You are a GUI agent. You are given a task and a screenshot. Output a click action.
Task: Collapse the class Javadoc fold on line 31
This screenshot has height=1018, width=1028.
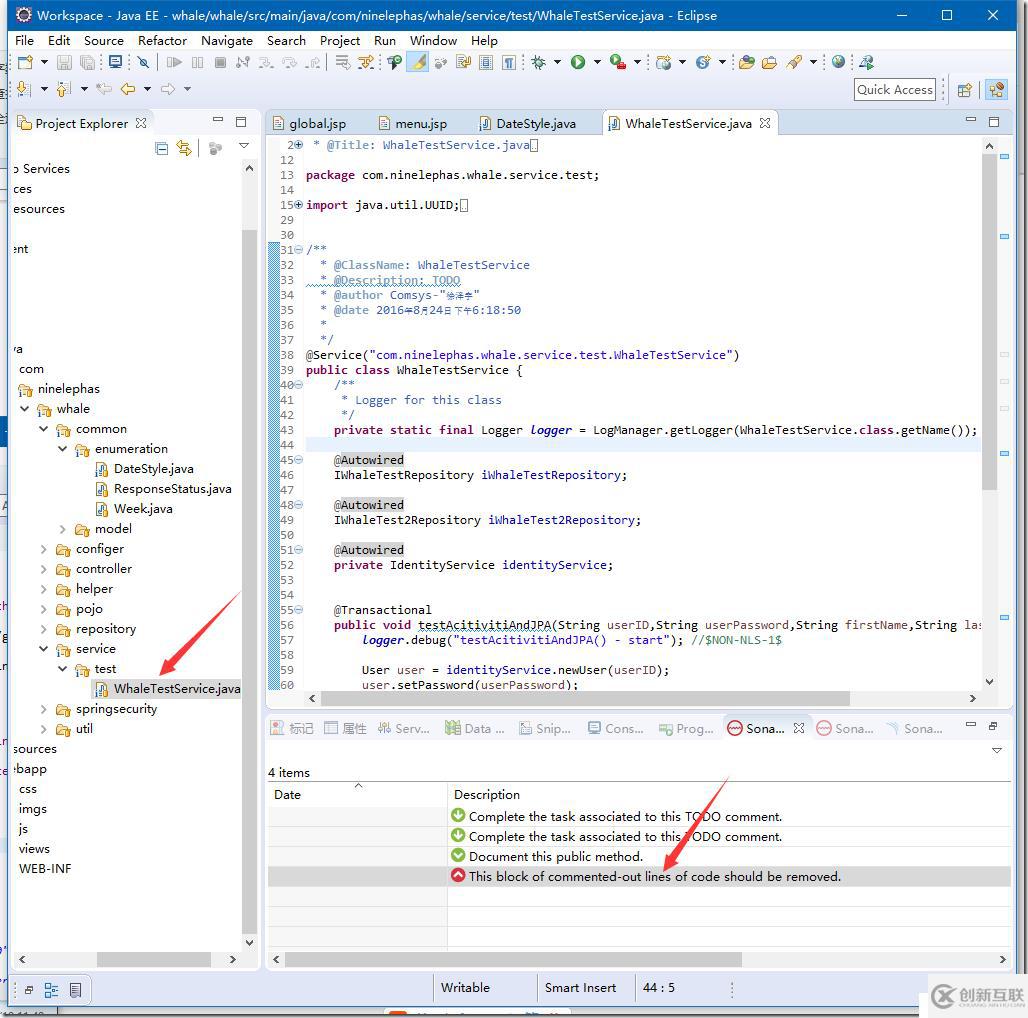[x=299, y=249]
